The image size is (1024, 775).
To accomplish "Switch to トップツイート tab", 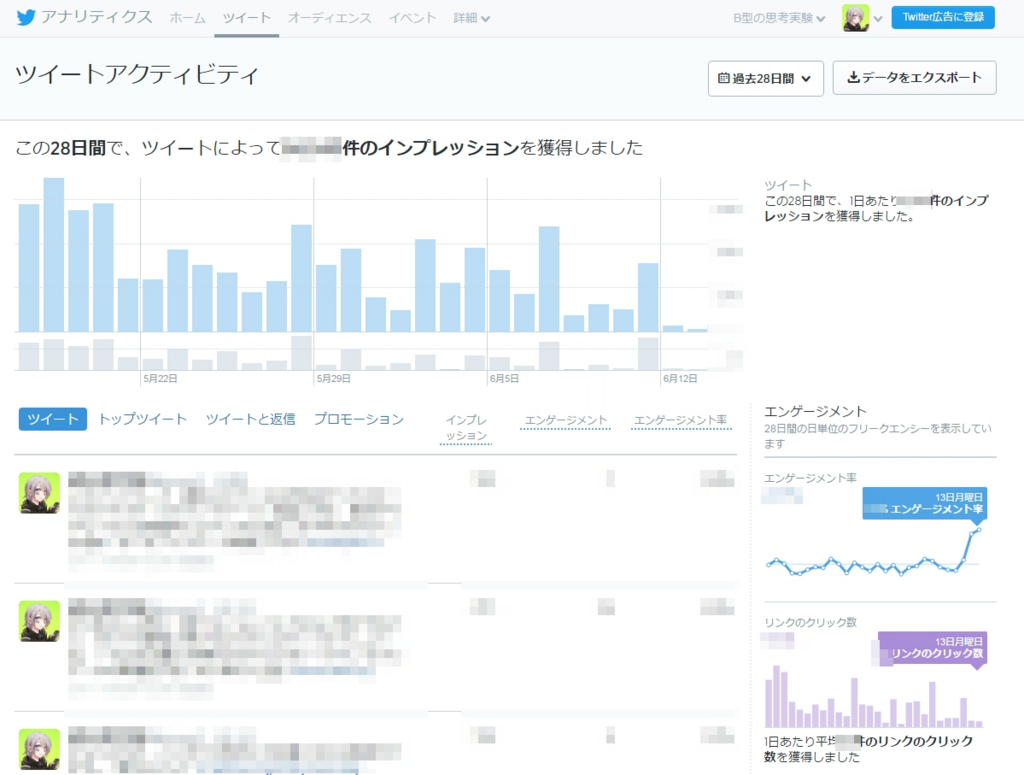I will [x=142, y=419].
